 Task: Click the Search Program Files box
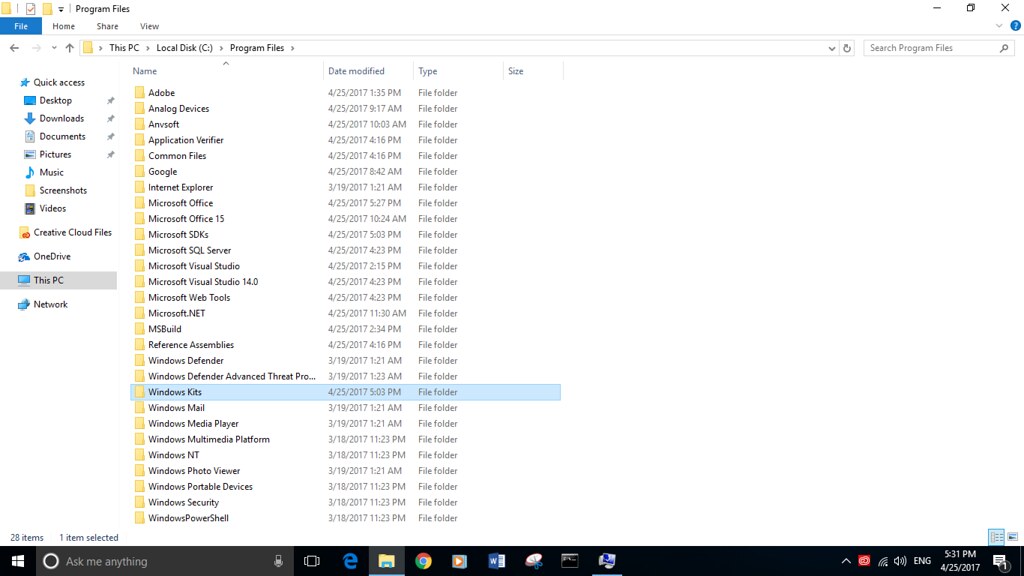coord(931,48)
